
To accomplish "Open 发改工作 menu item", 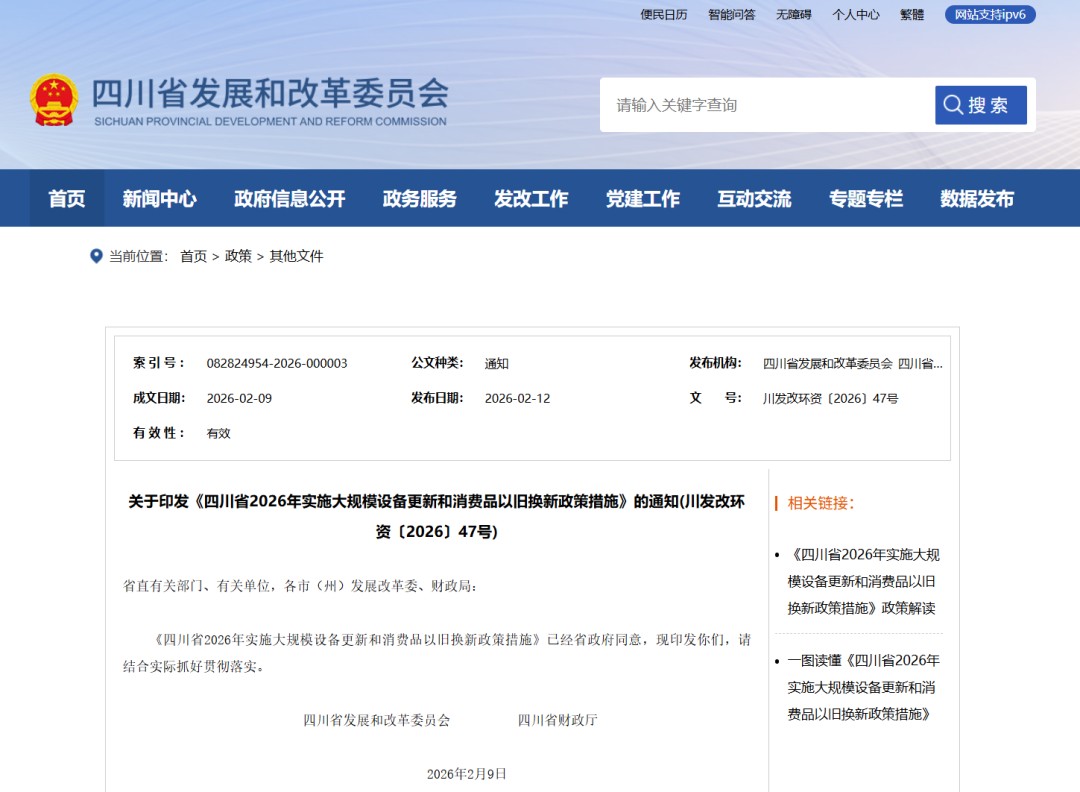I will tap(531, 198).
